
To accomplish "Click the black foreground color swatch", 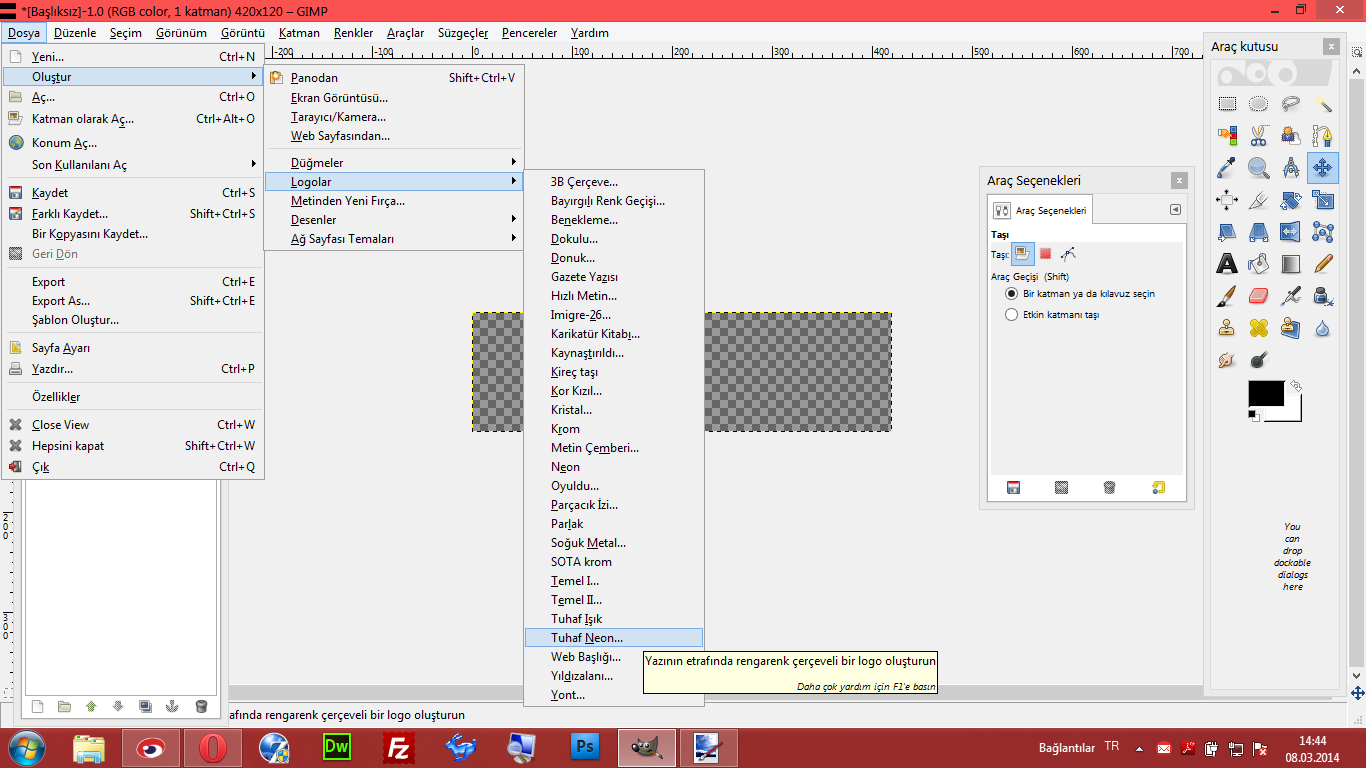I will (x=1266, y=394).
